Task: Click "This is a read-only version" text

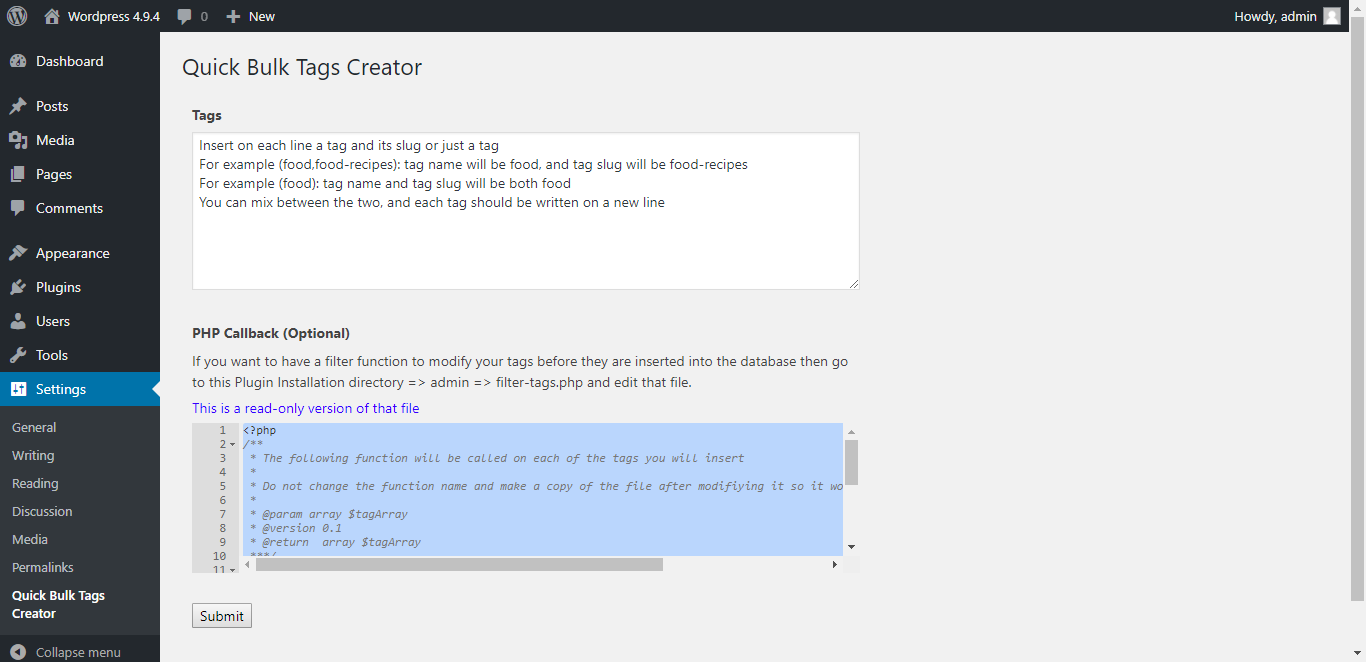Action: pos(306,408)
